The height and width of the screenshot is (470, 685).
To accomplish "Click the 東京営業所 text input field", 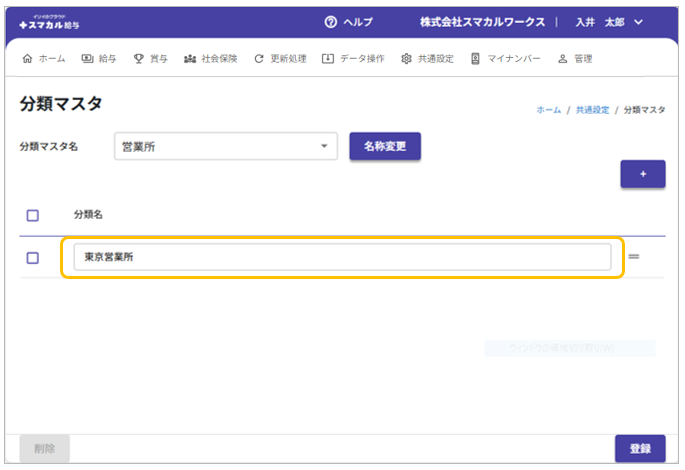I will pyautogui.click(x=342, y=257).
